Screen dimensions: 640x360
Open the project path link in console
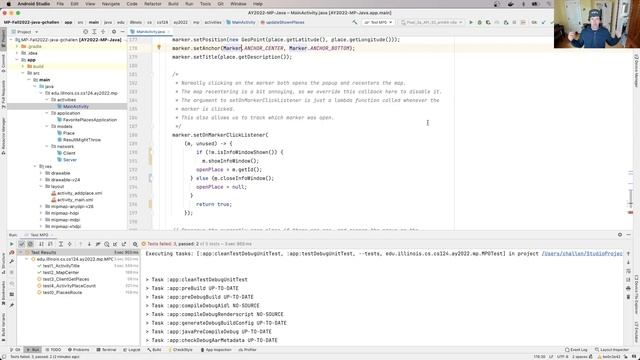click(x=582, y=253)
